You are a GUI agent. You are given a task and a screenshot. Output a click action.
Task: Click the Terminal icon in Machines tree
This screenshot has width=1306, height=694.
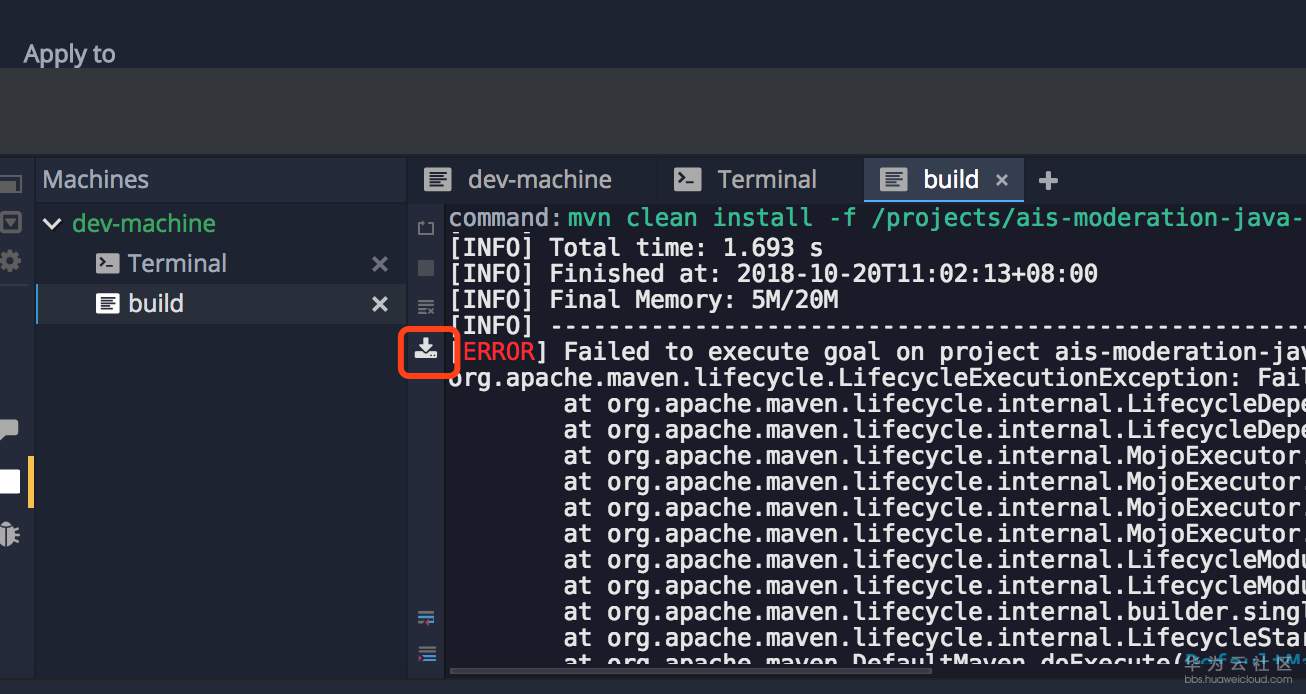point(107,264)
